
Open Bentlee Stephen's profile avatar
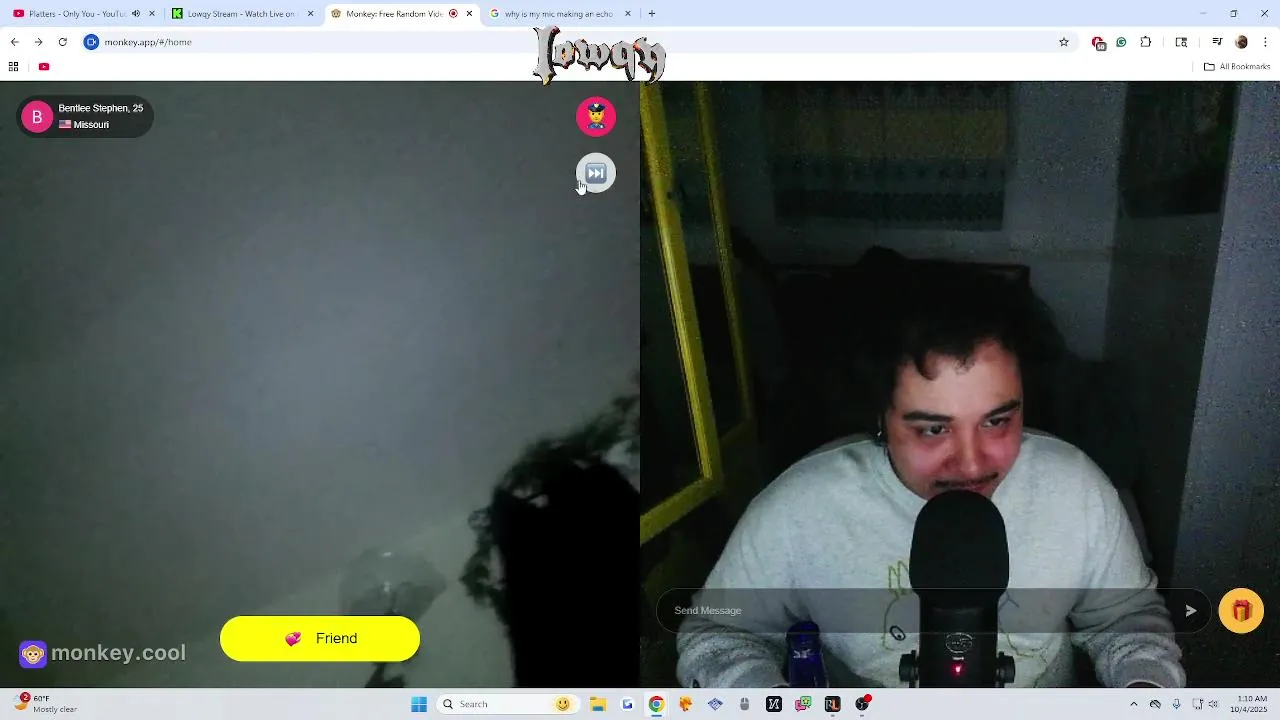click(37, 117)
